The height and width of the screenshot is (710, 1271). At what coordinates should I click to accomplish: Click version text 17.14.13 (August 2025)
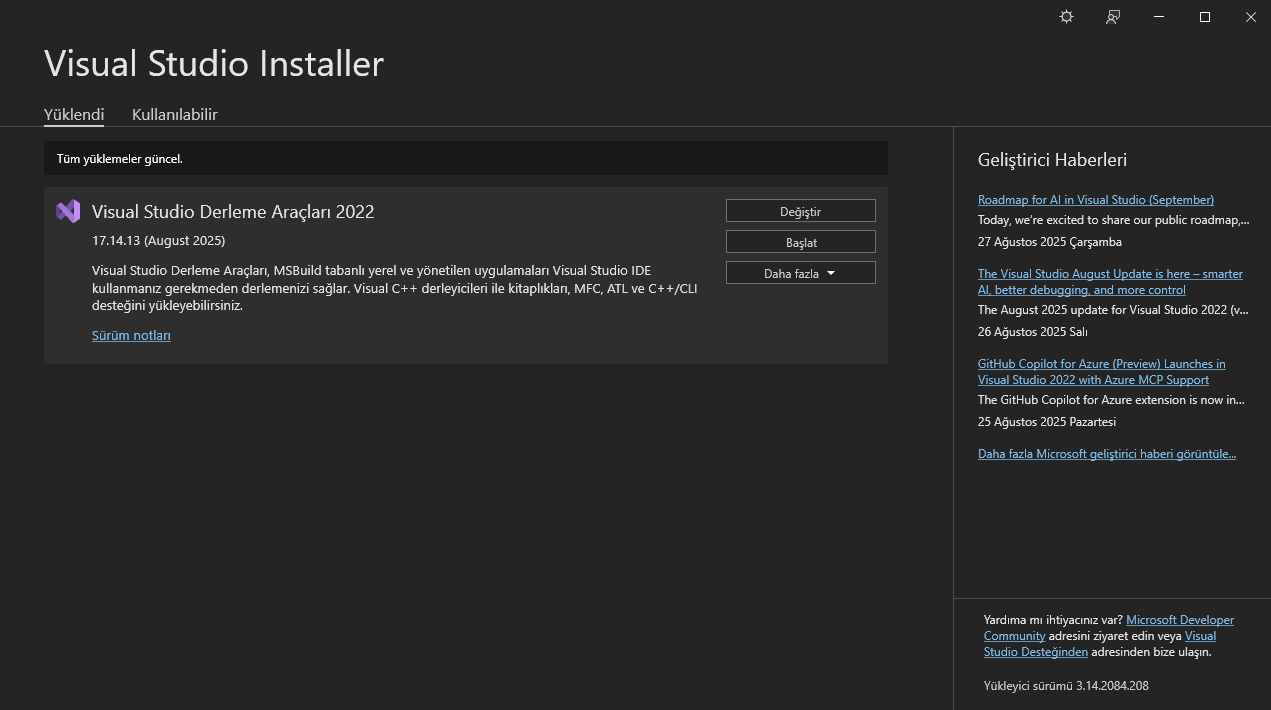pos(158,241)
